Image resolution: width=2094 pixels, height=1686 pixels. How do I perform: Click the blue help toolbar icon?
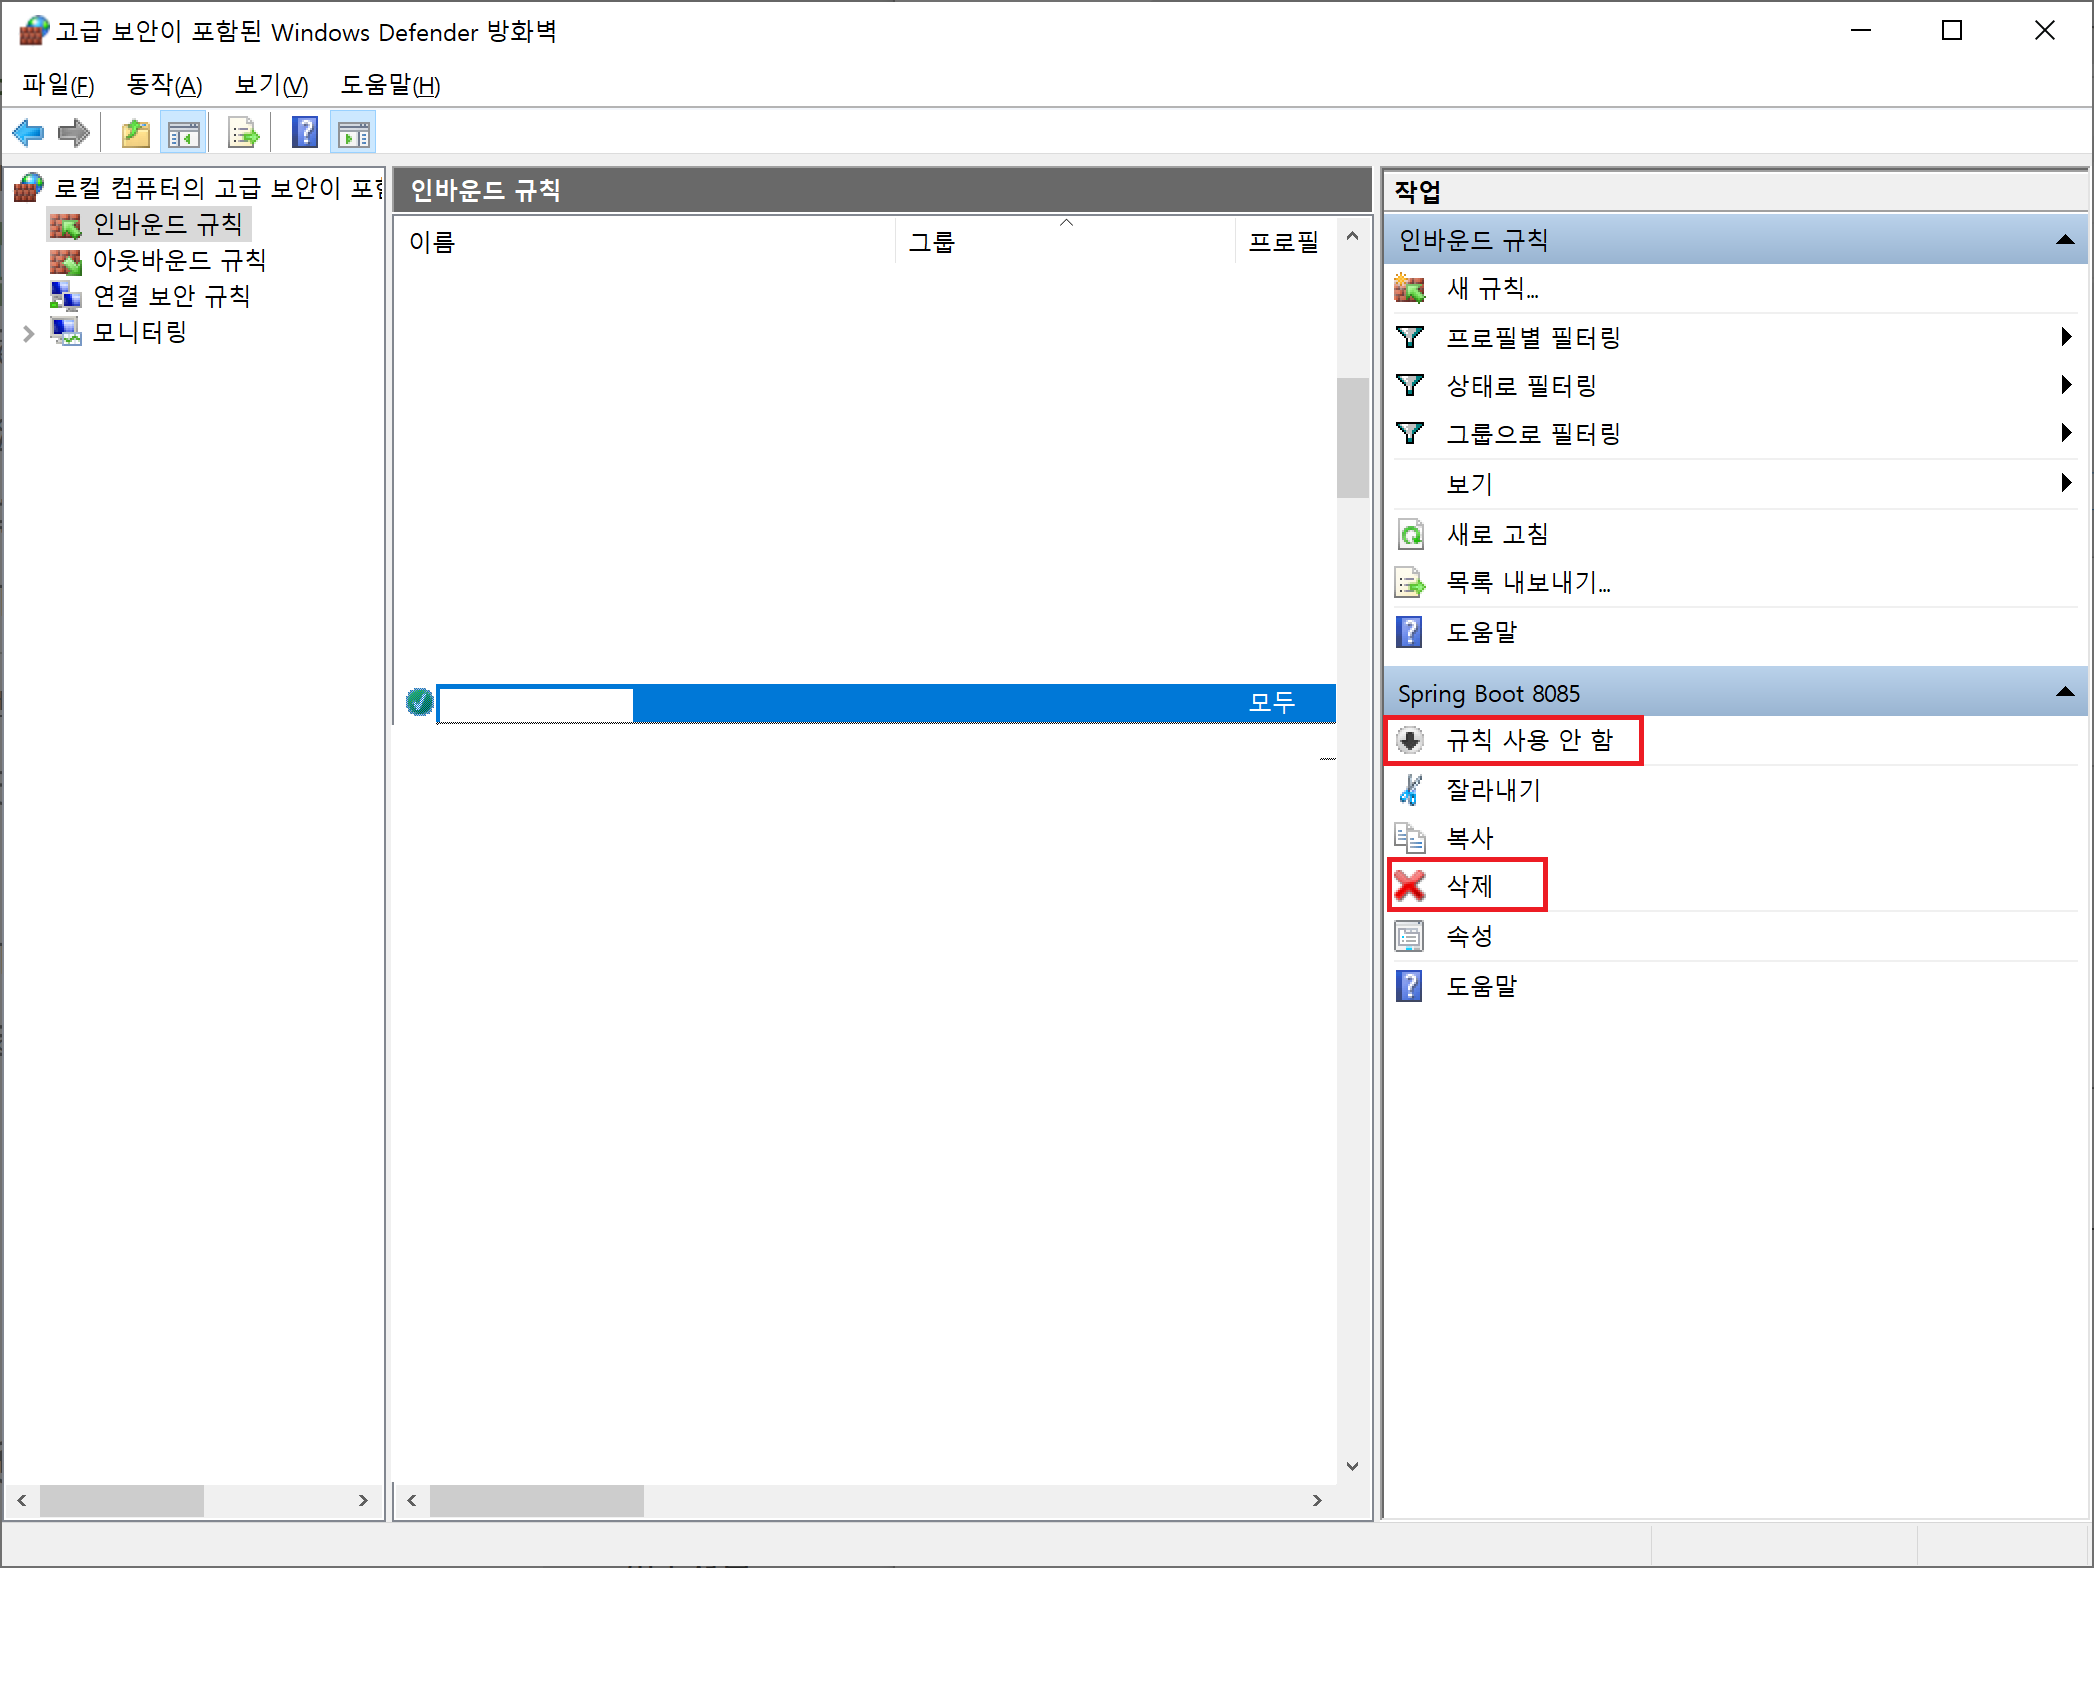(305, 133)
